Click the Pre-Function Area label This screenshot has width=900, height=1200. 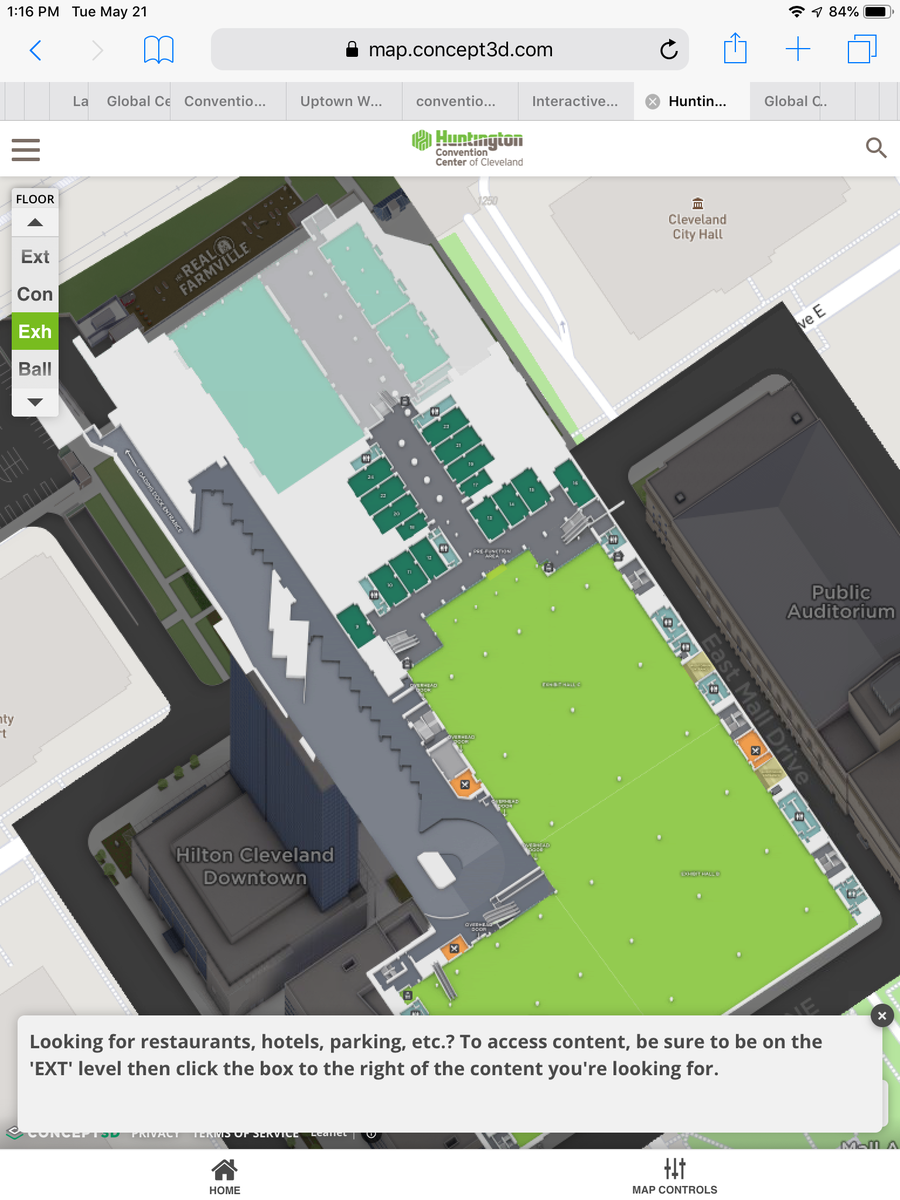coord(492,552)
